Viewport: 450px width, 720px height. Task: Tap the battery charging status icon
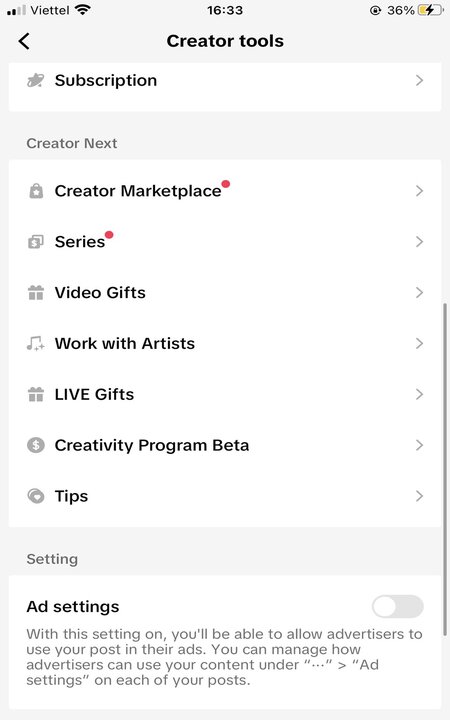click(429, 10)
